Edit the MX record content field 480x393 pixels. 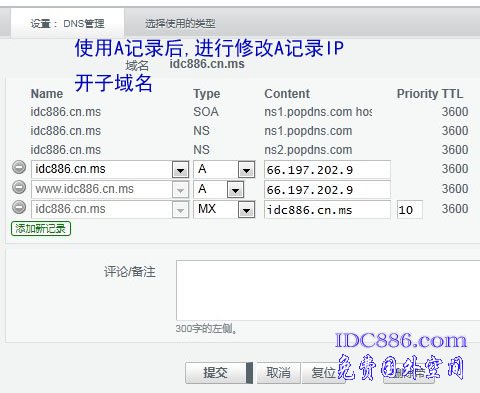pos(327,210)
